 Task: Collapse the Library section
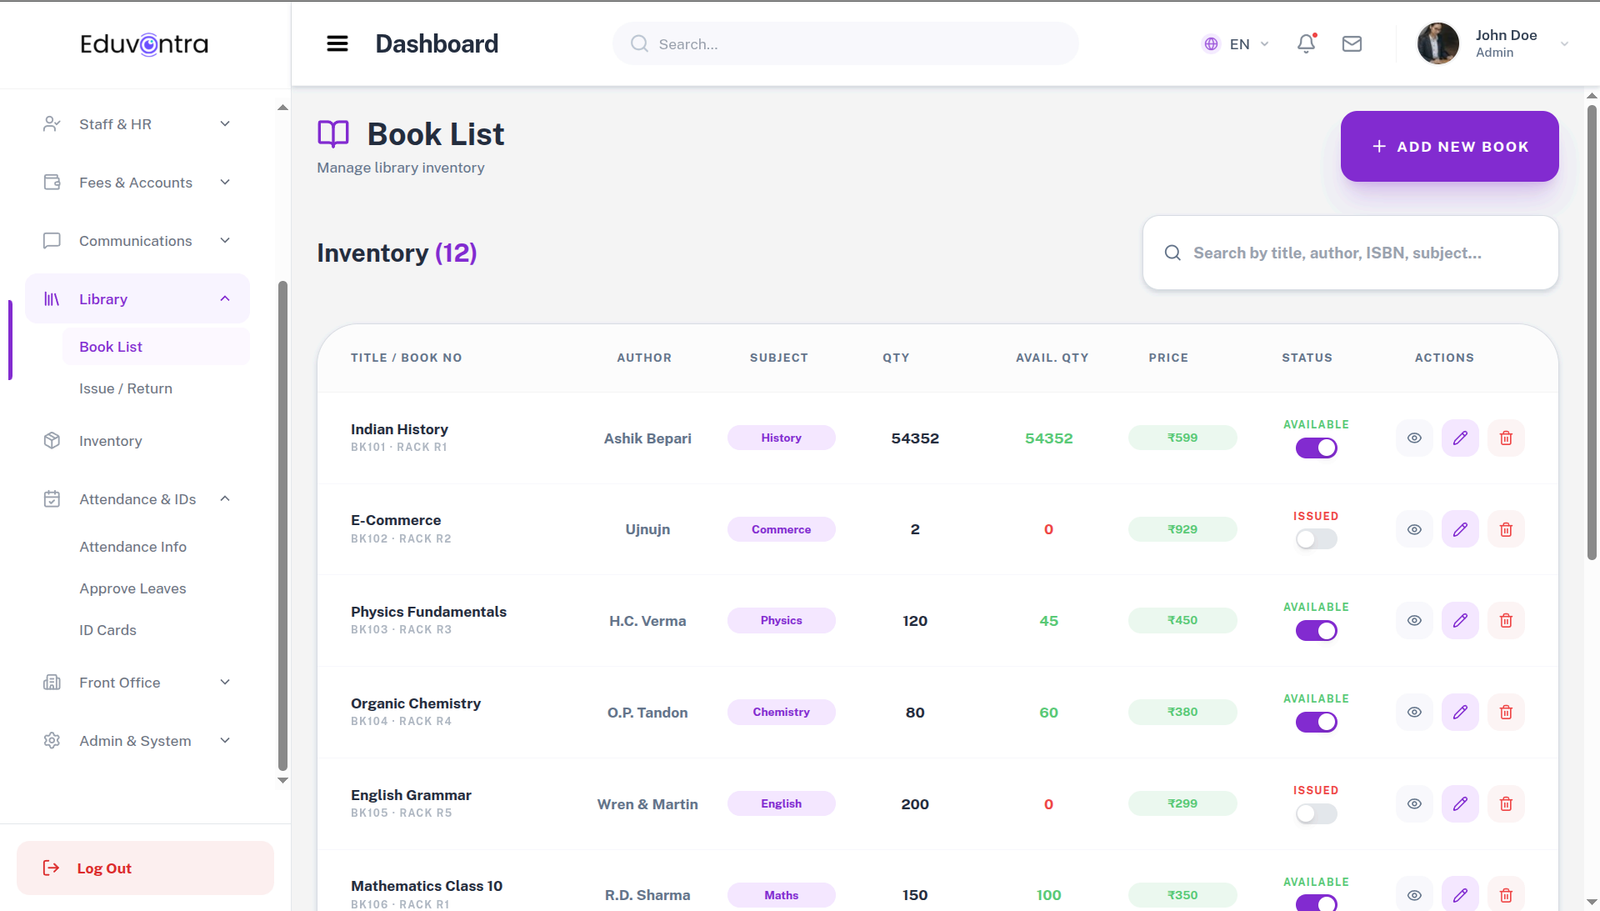(x=224, y=298)
